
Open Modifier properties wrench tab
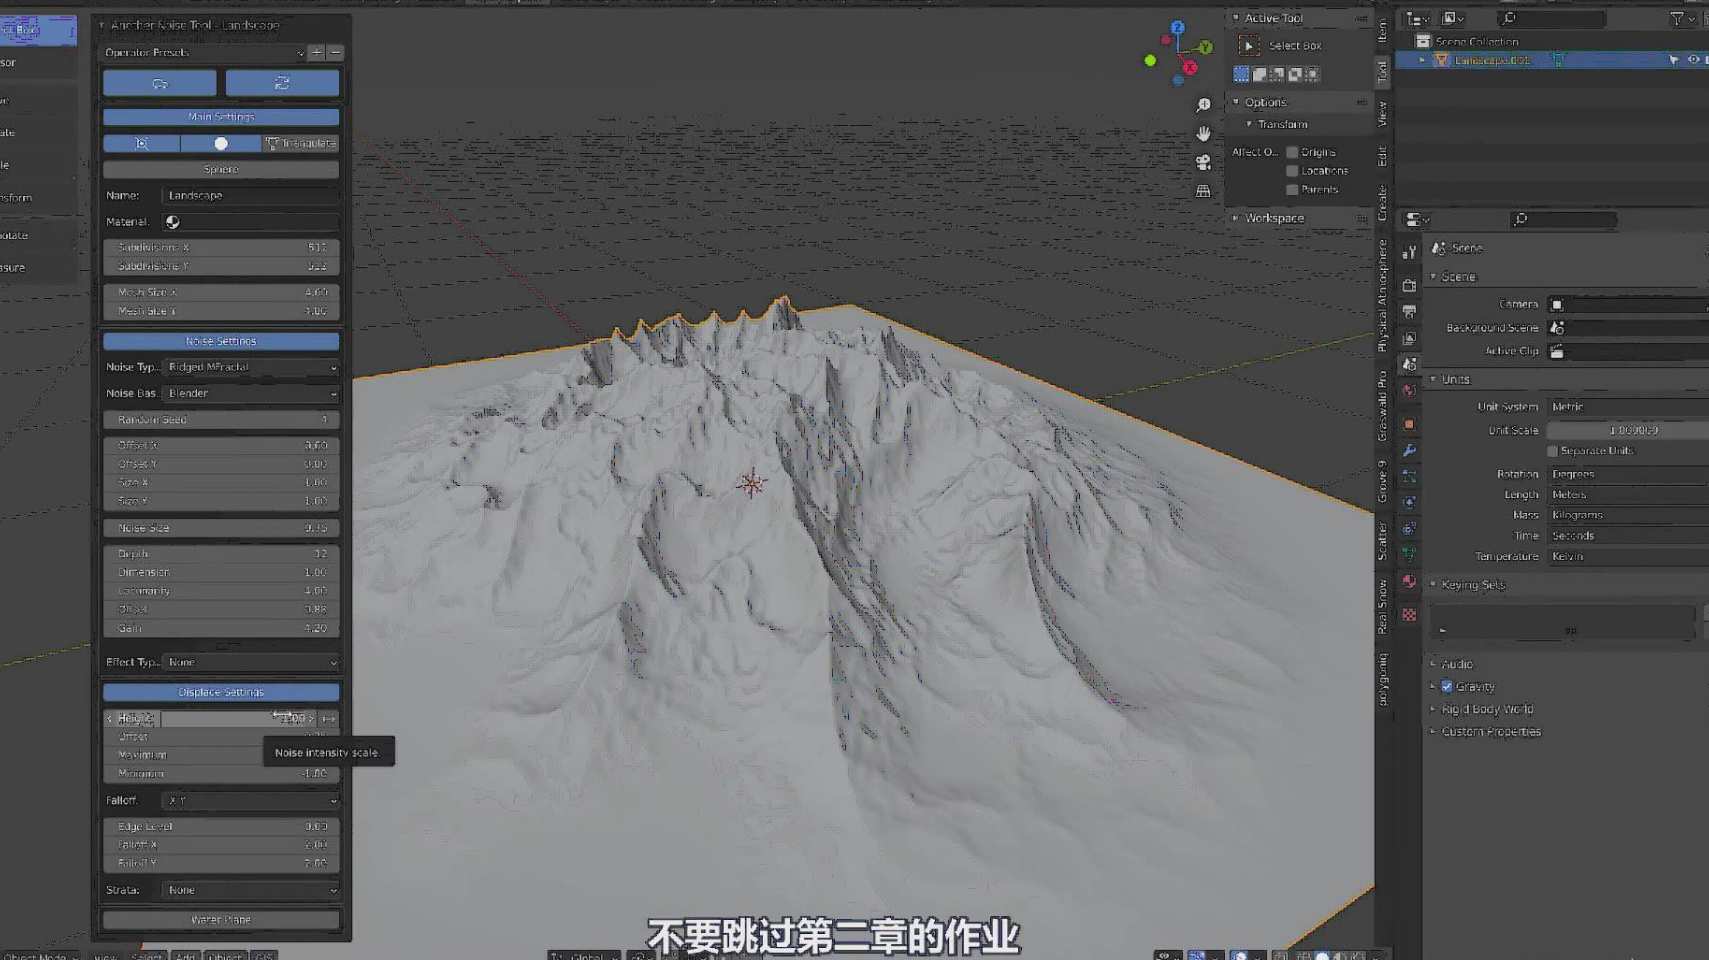tap(1409, 451)
